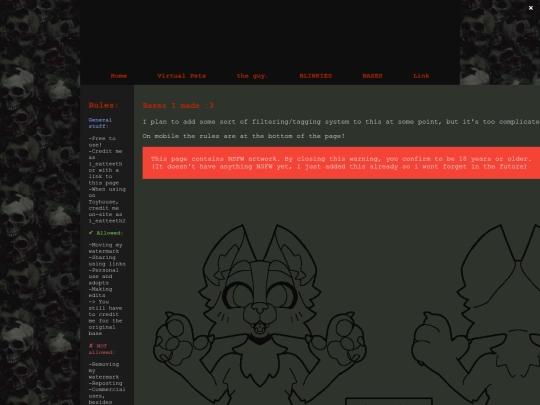
Task: Go to the Virtual Pets page
Action: point(181,76)
